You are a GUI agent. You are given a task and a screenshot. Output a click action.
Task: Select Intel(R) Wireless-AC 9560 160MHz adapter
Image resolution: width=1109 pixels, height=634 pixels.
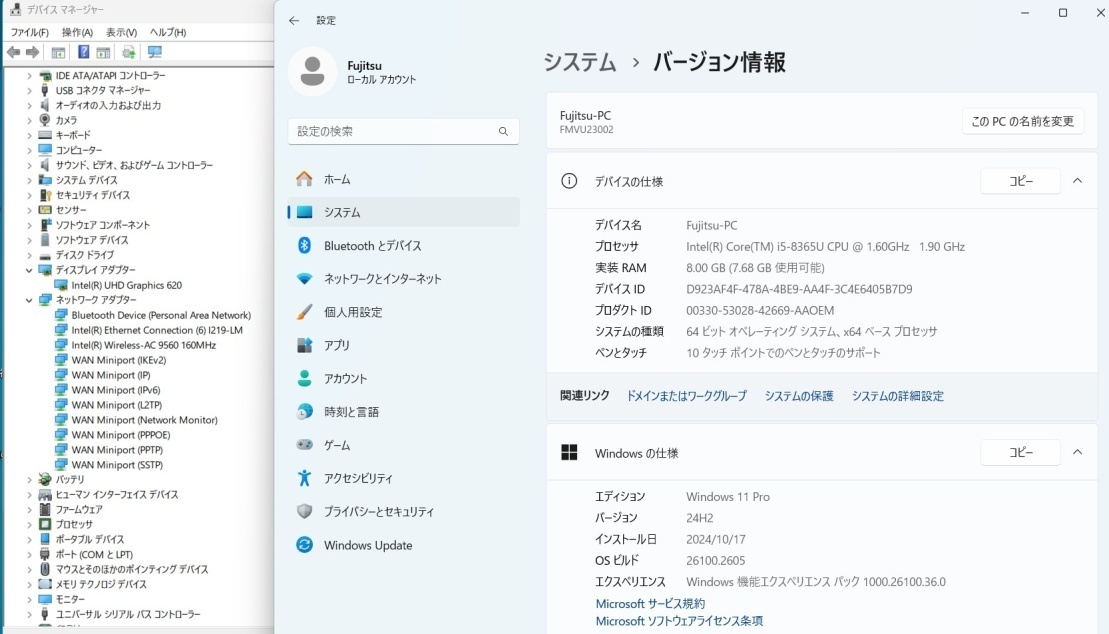click(x=144, y=345)
